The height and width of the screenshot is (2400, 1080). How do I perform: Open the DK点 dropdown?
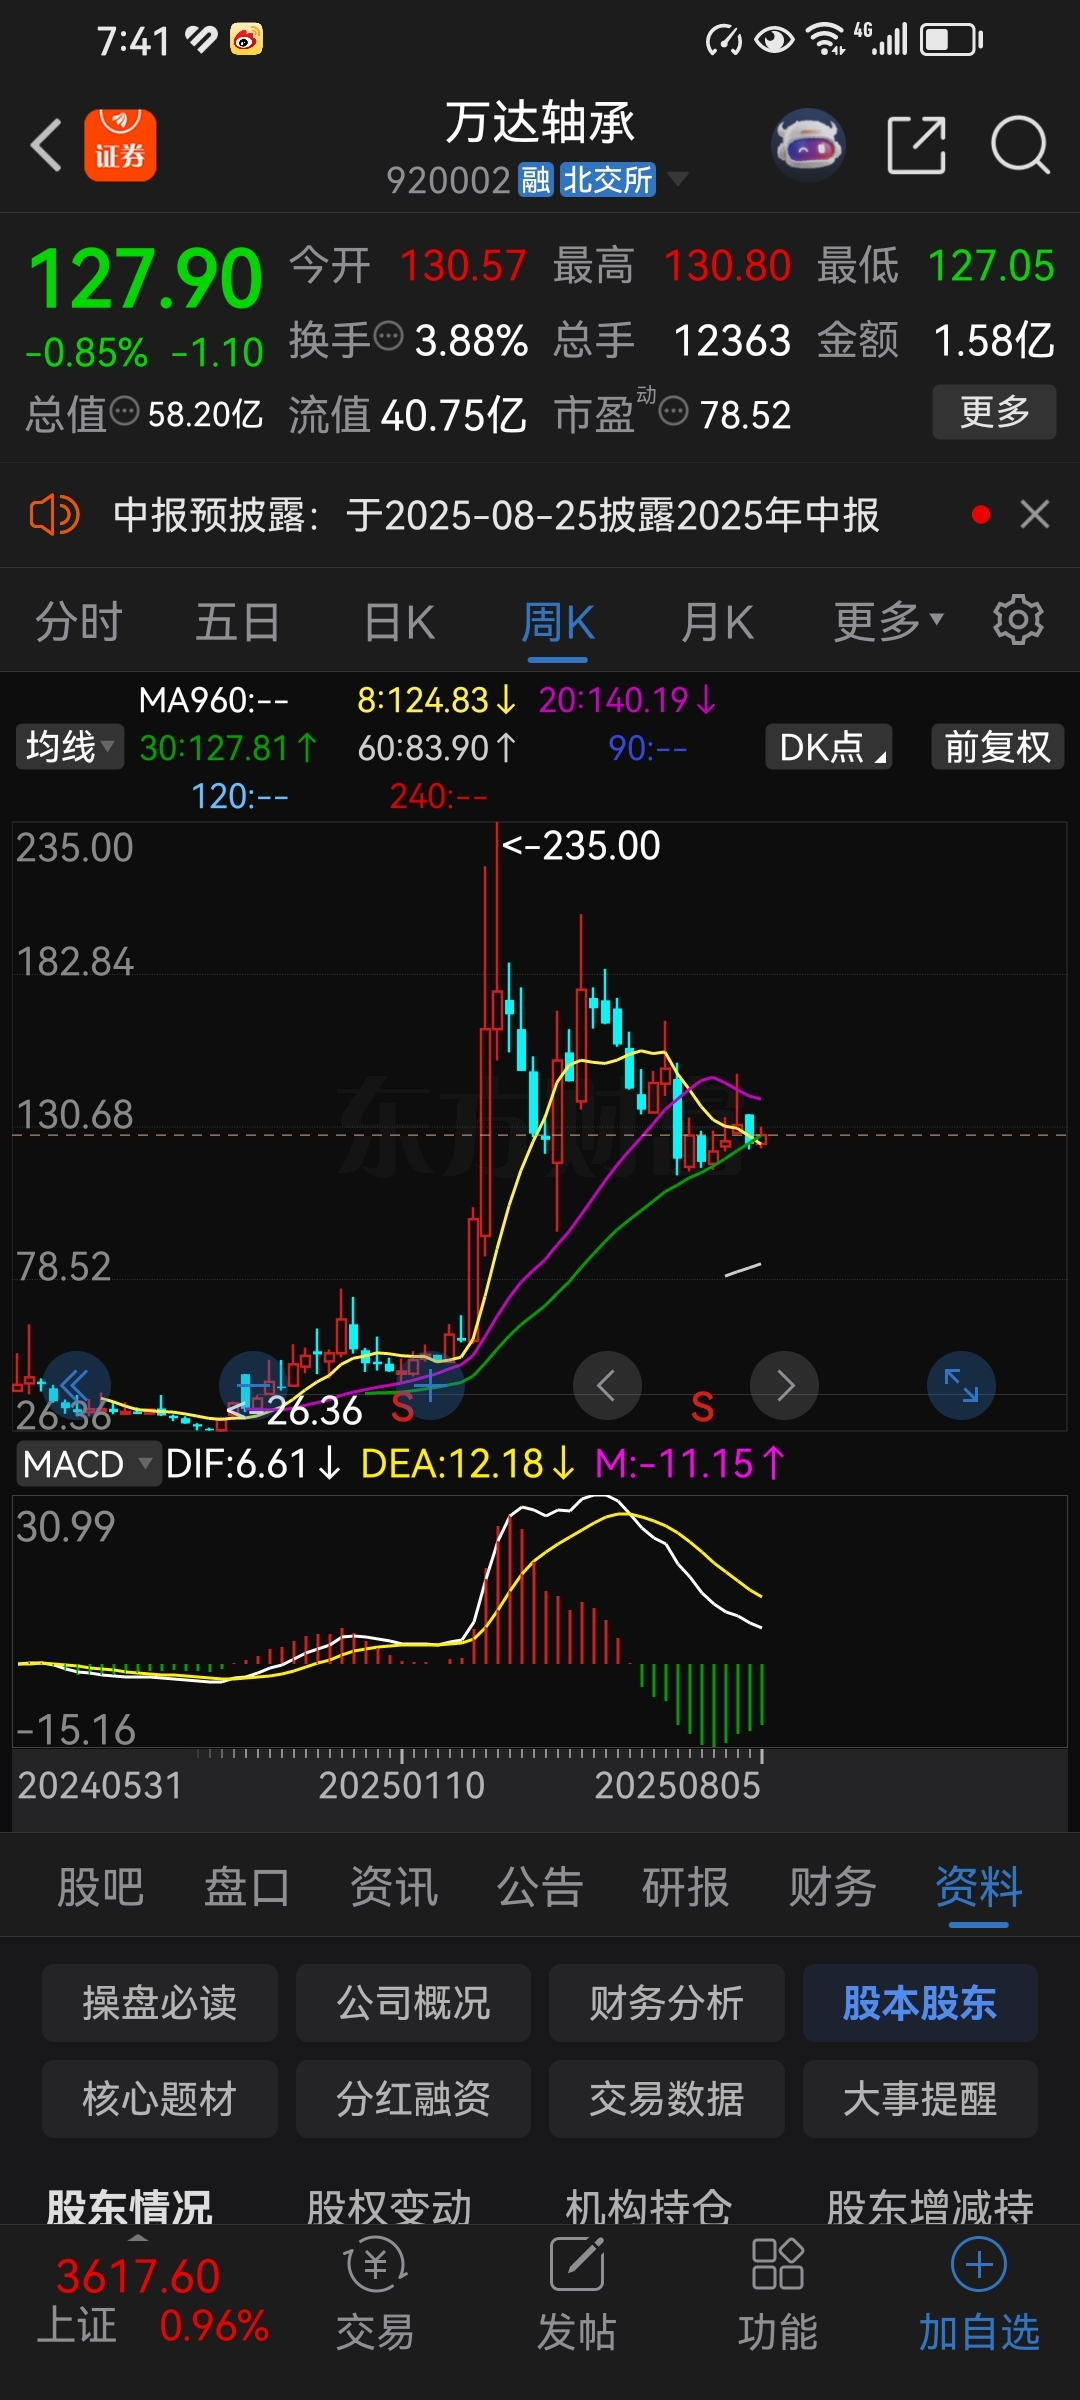(829, 747)
